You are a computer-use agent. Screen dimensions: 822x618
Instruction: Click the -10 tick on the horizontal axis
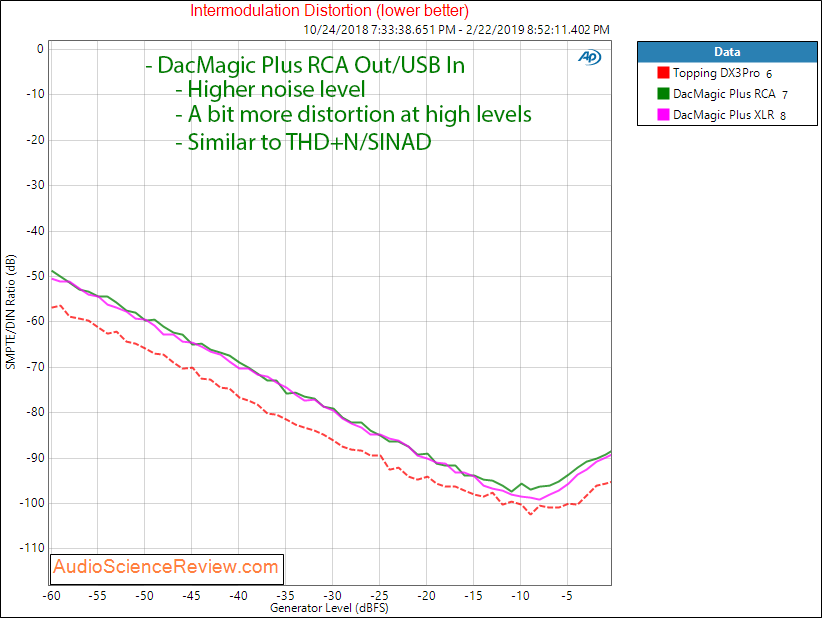[520, 596]
